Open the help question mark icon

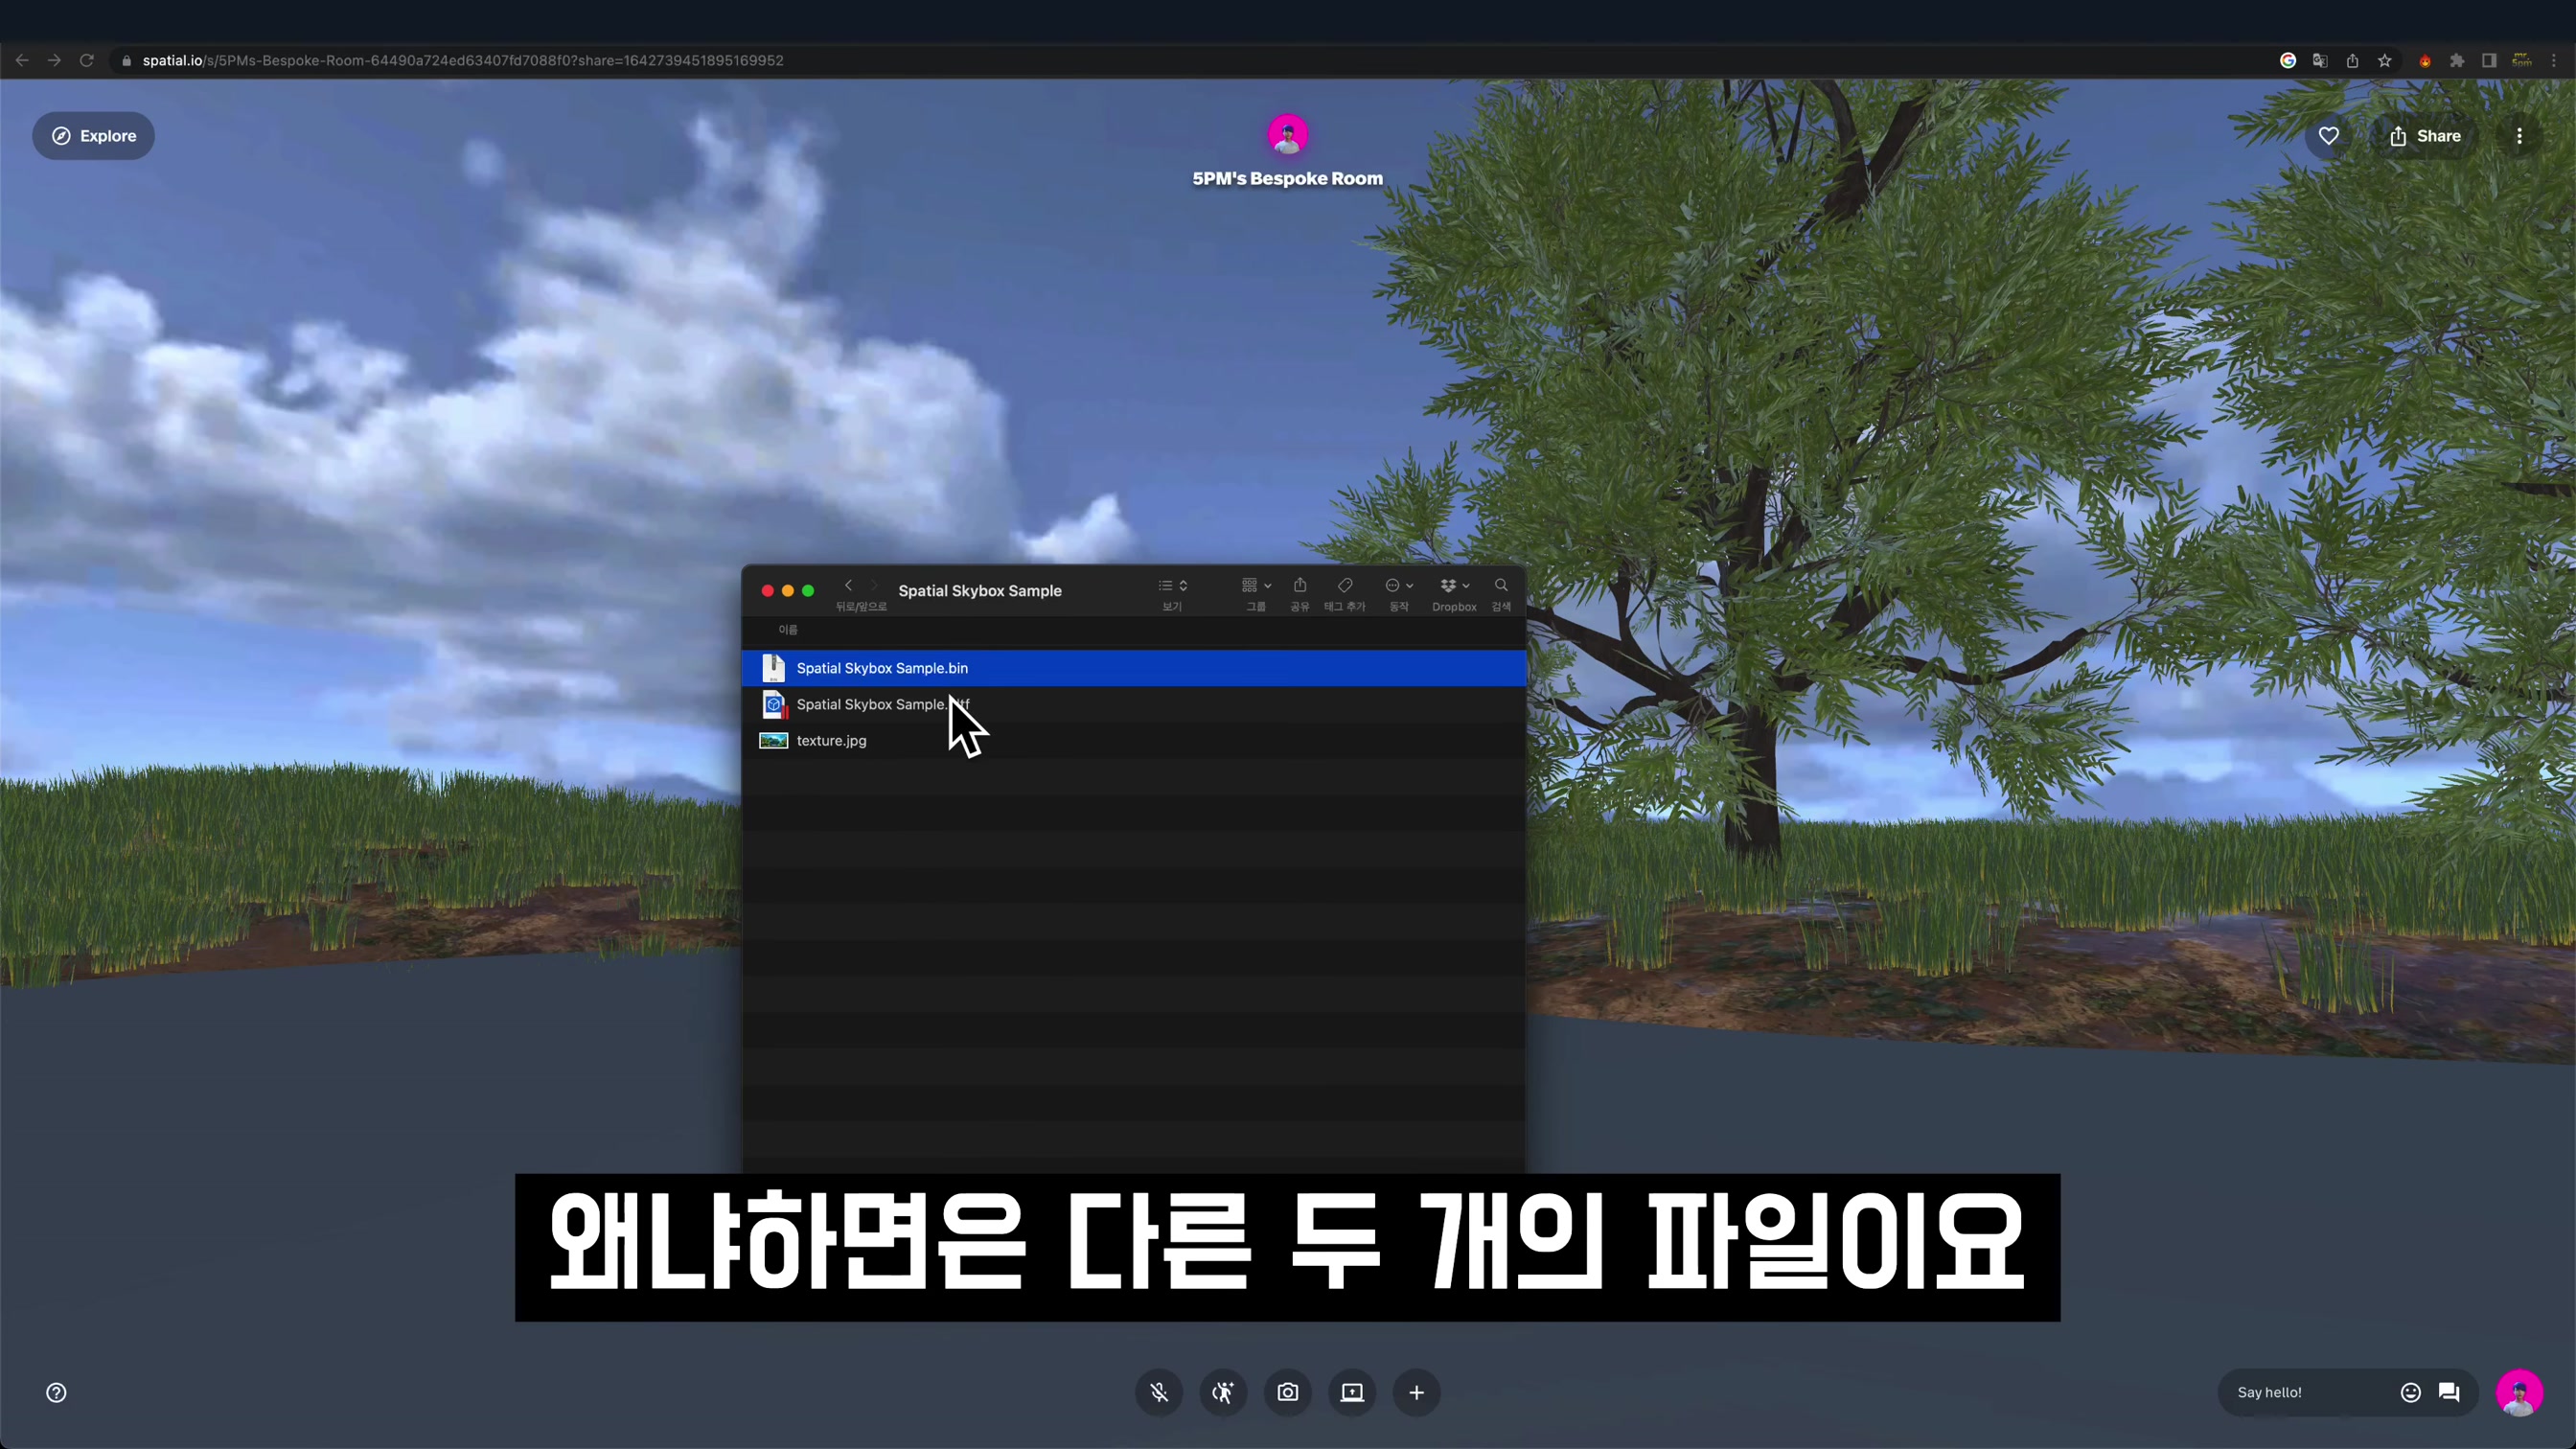[x=56, y=1392]
